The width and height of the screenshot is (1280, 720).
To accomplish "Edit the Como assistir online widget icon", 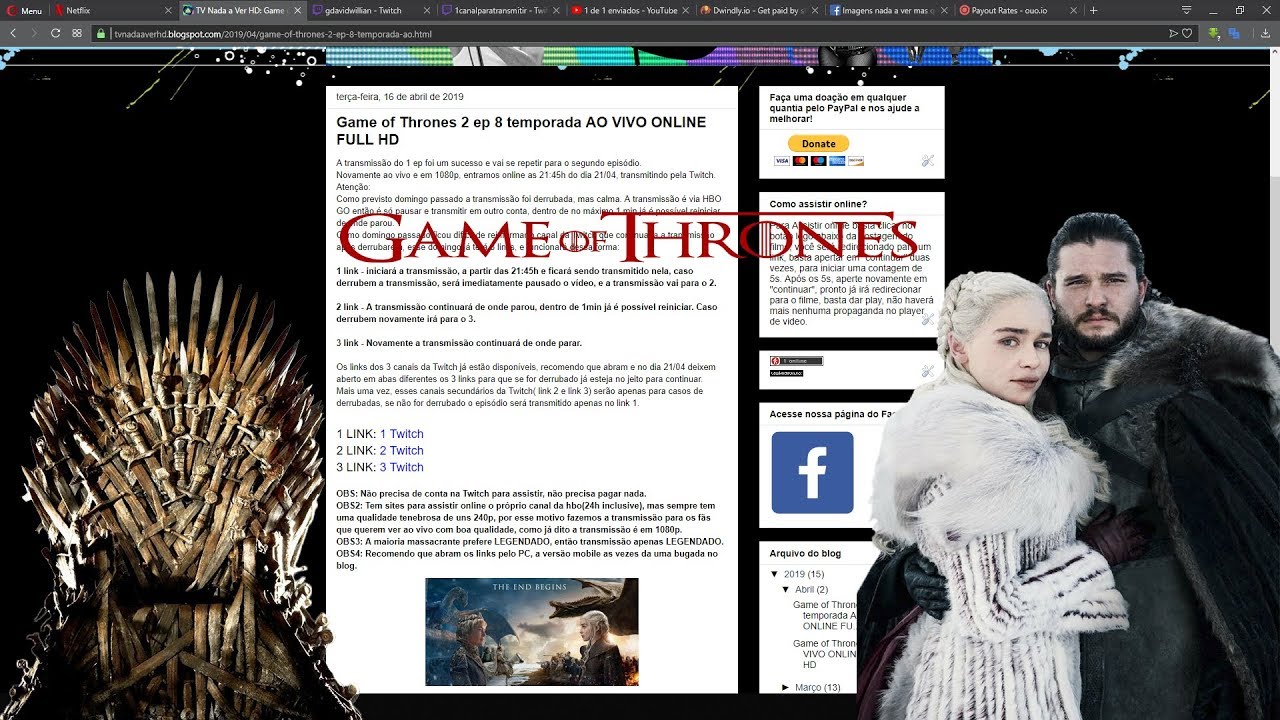I will [927, 320].
